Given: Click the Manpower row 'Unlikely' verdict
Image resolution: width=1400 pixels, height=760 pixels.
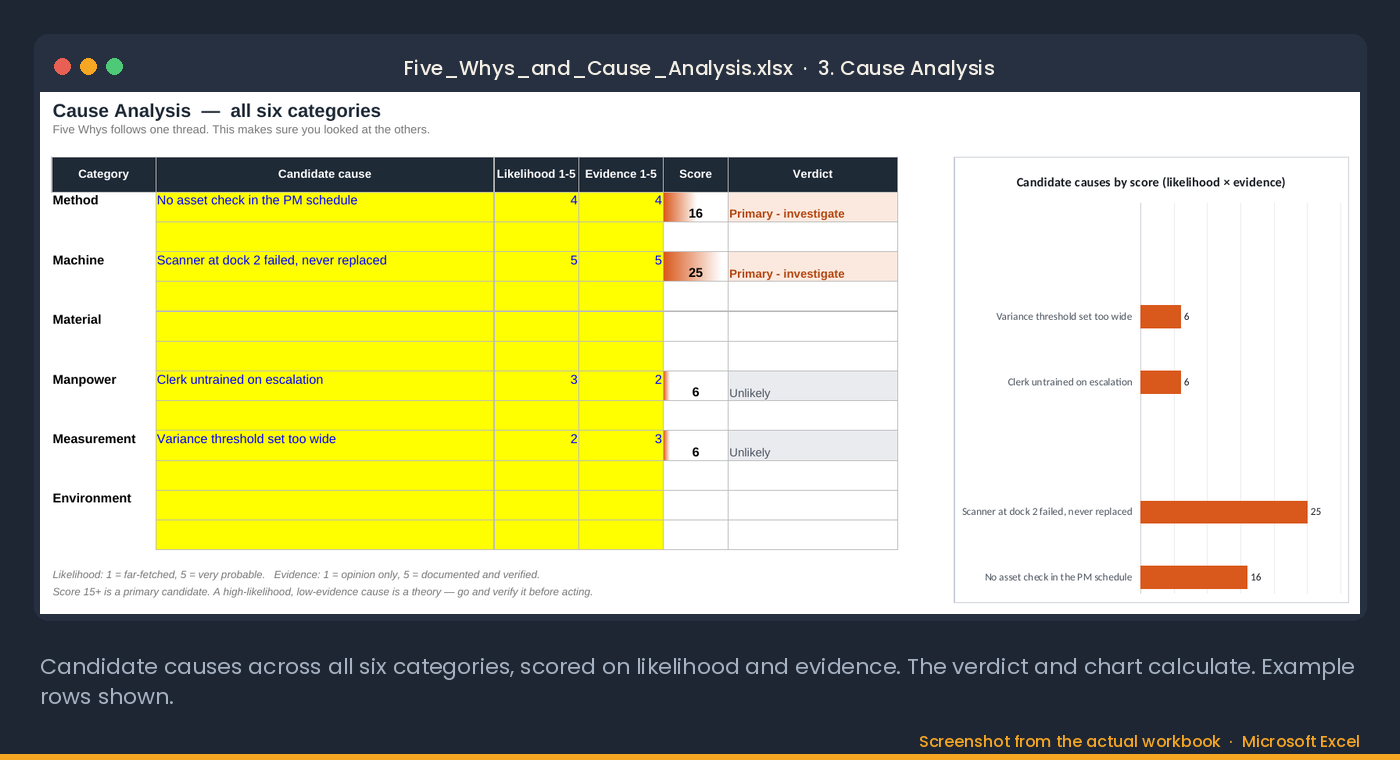Looking at the screenshot, I should pos(812,386).
